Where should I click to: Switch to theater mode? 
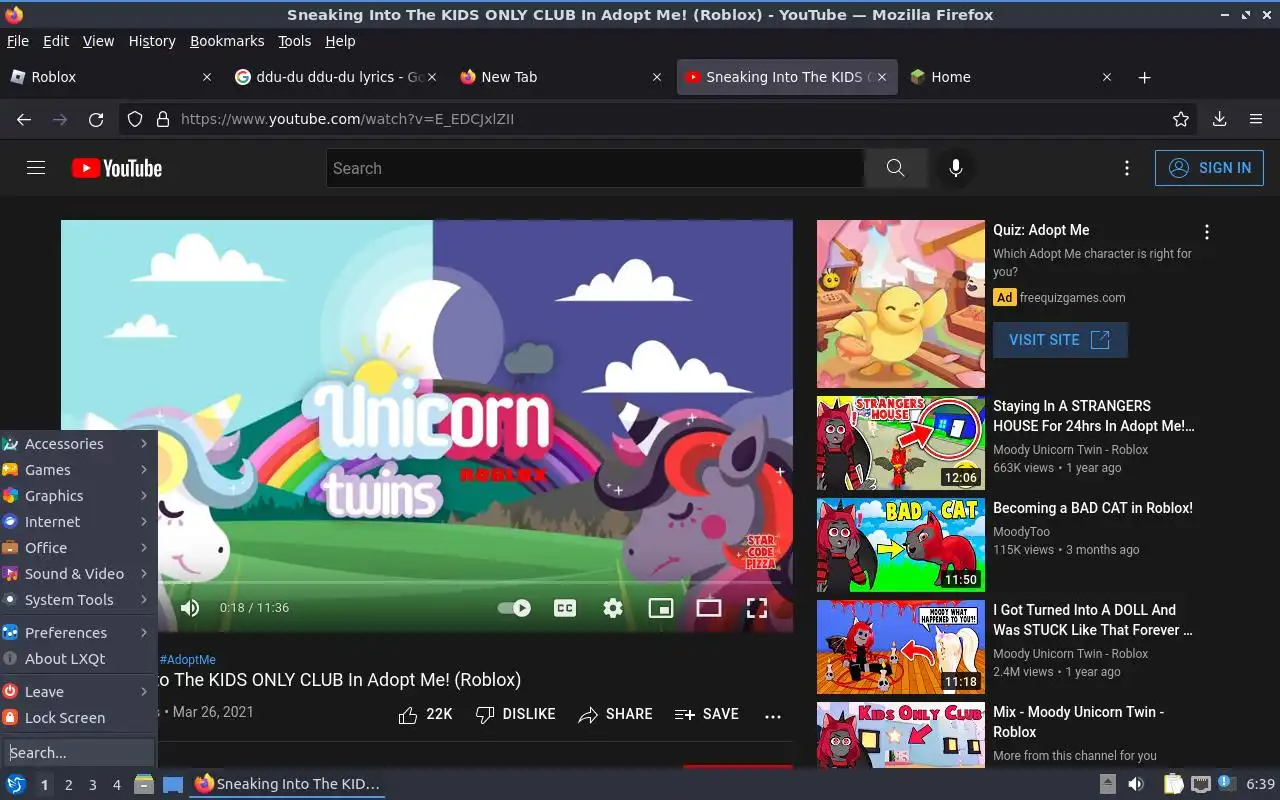click(x=709, y=608)
